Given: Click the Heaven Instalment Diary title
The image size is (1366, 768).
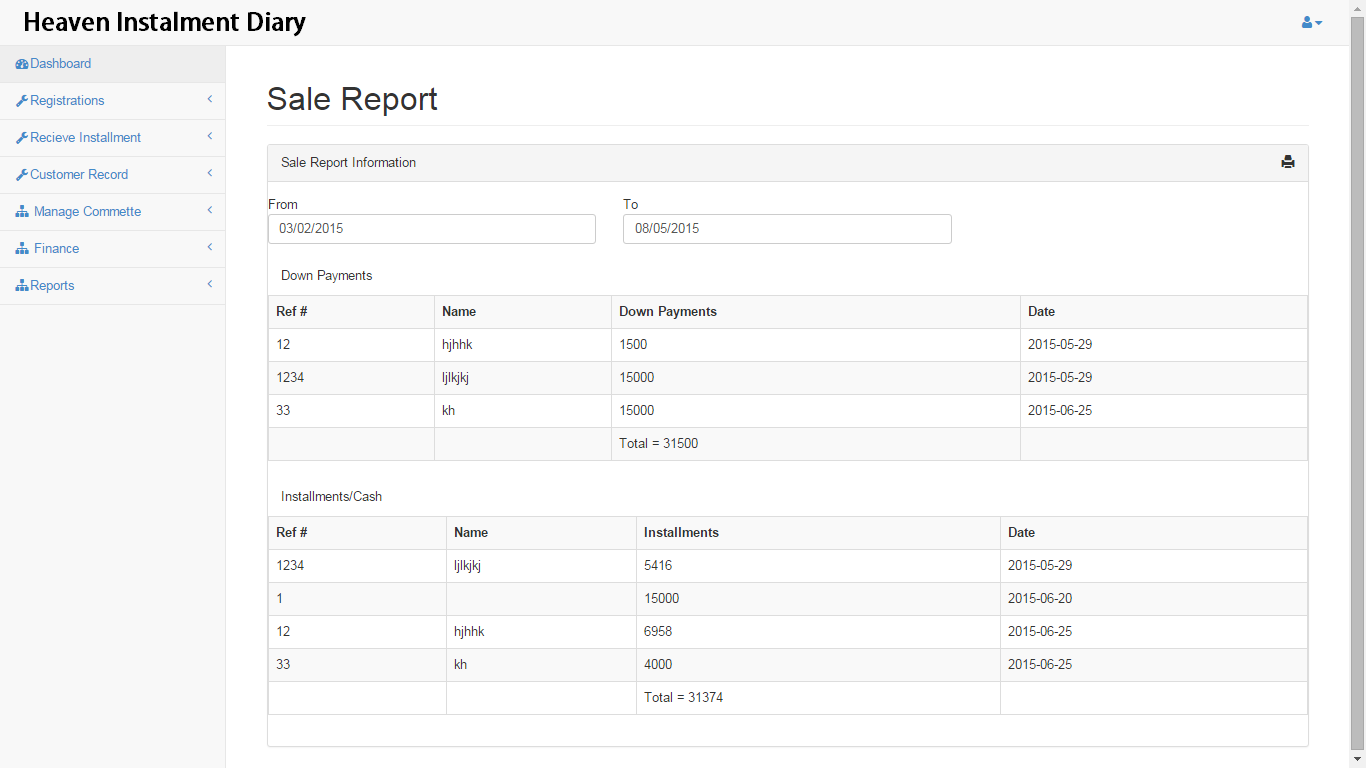Looking at the screenshot, I should (165, 22).
